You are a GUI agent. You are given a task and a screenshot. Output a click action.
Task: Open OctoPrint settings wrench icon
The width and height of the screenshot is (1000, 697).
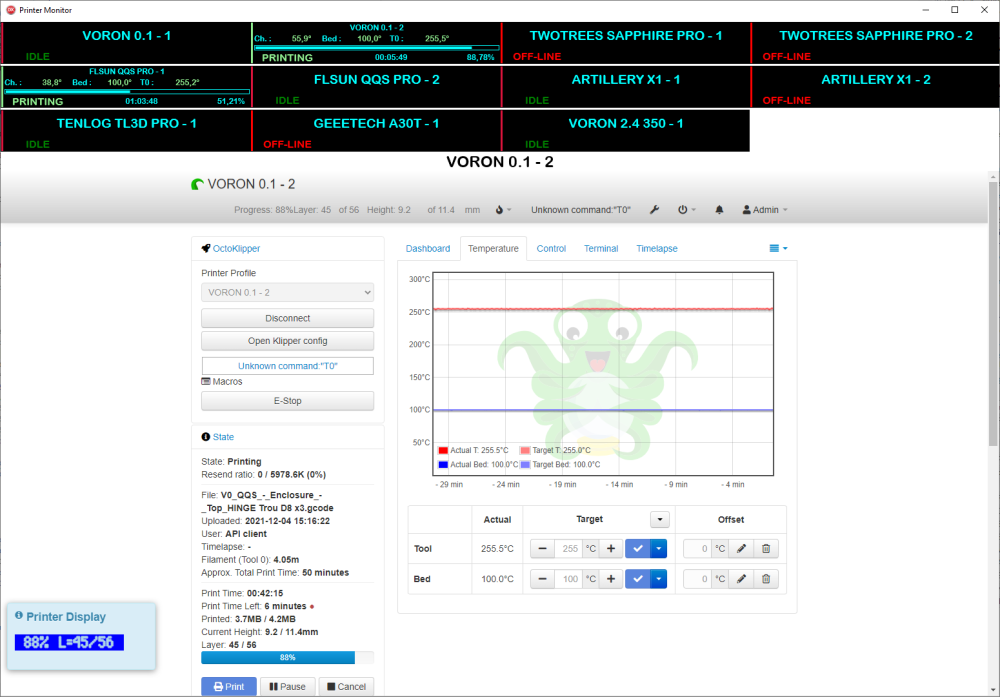[x=654, y=210]
